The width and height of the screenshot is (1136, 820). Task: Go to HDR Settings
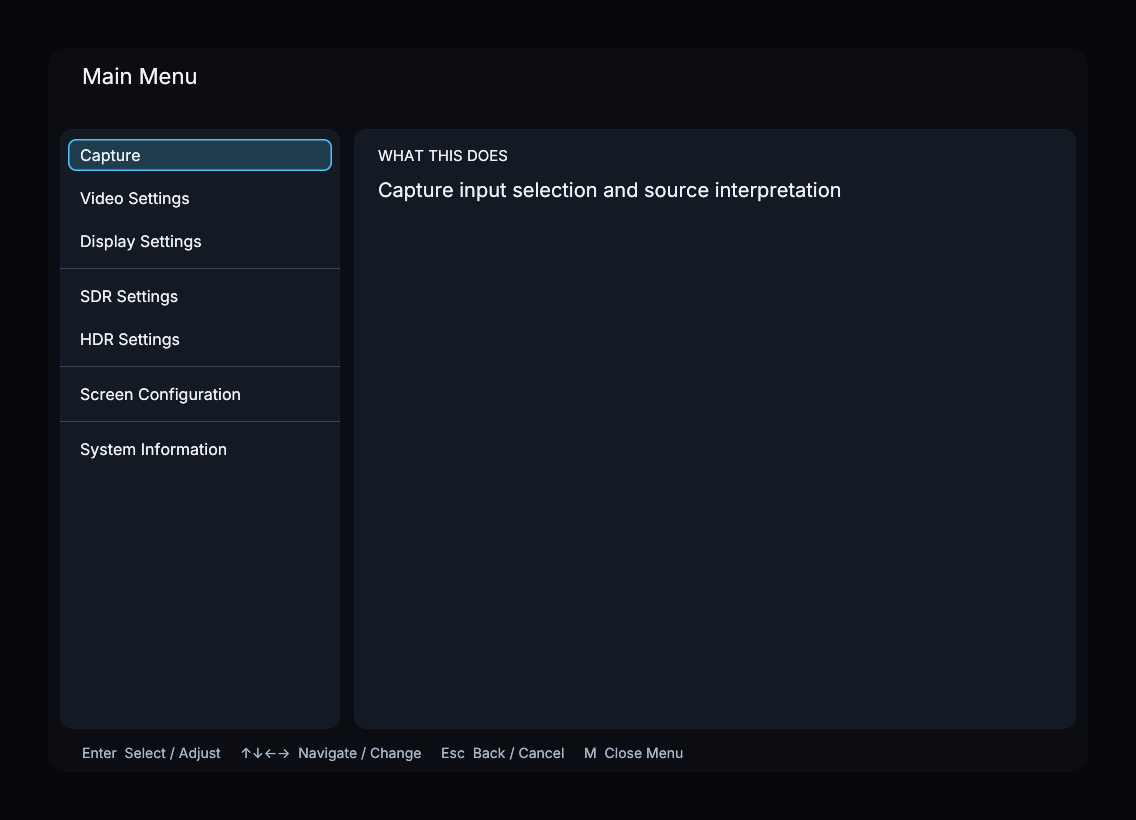[x=200, y=339]
